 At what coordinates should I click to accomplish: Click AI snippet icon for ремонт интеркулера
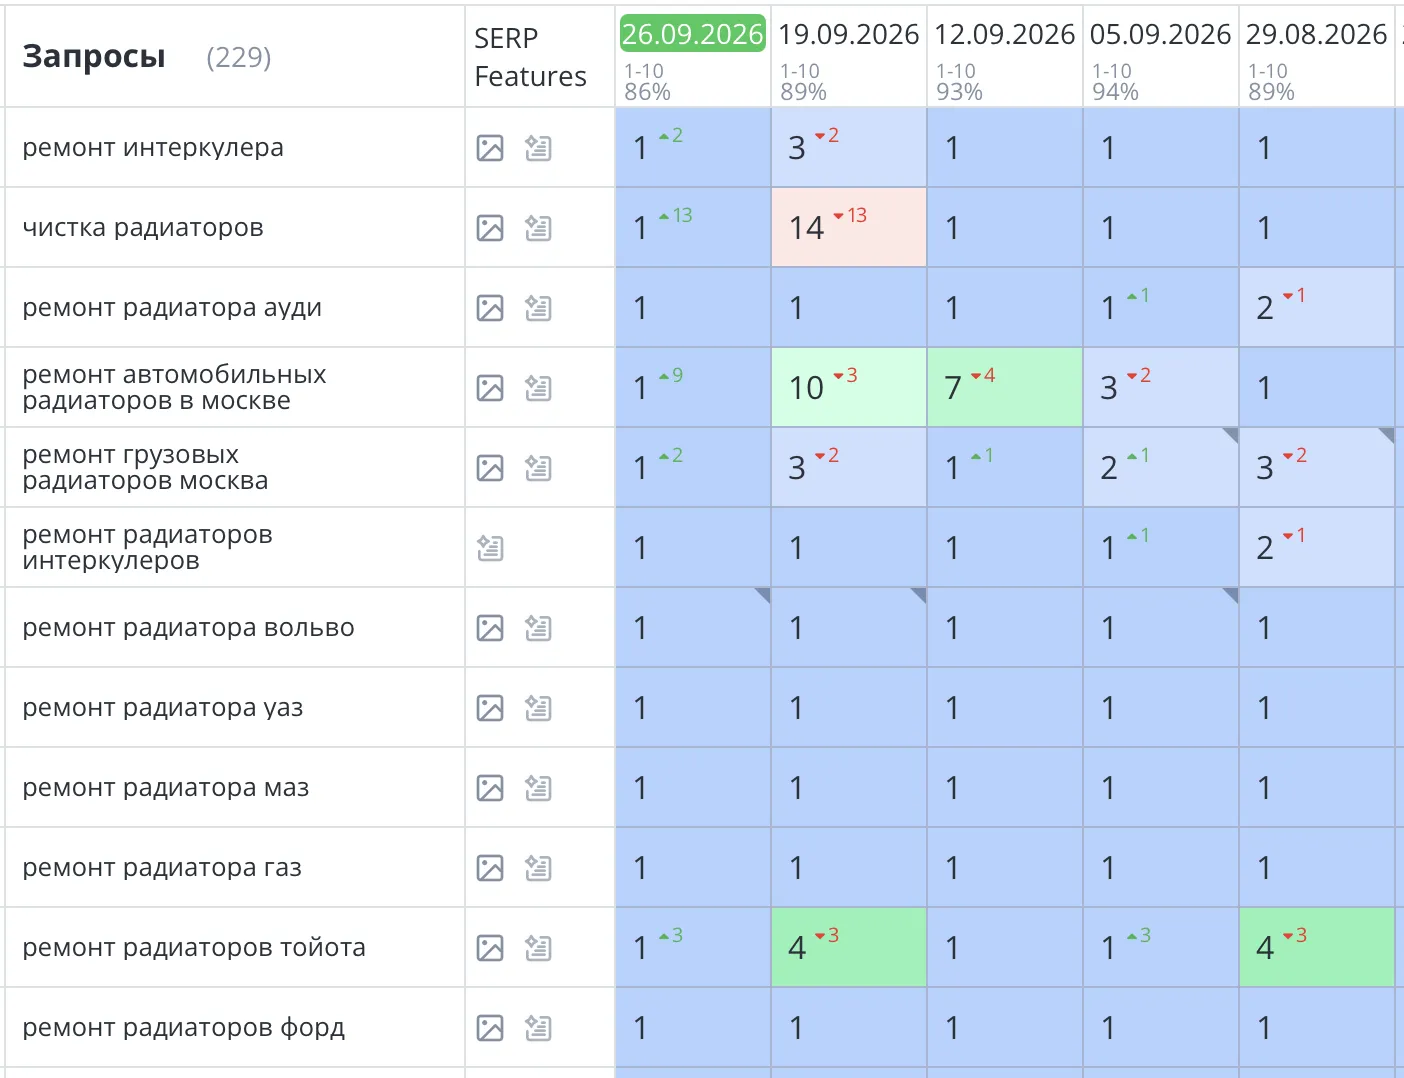coord(538,148)
